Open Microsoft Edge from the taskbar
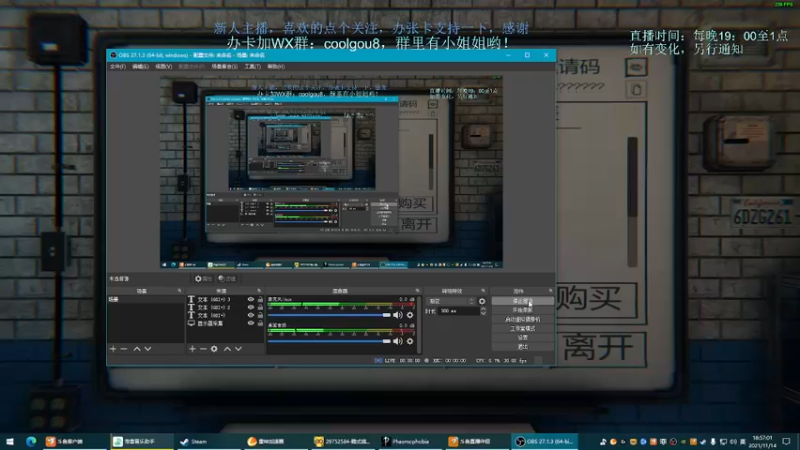The image size is (800, 450). (31, 441)
